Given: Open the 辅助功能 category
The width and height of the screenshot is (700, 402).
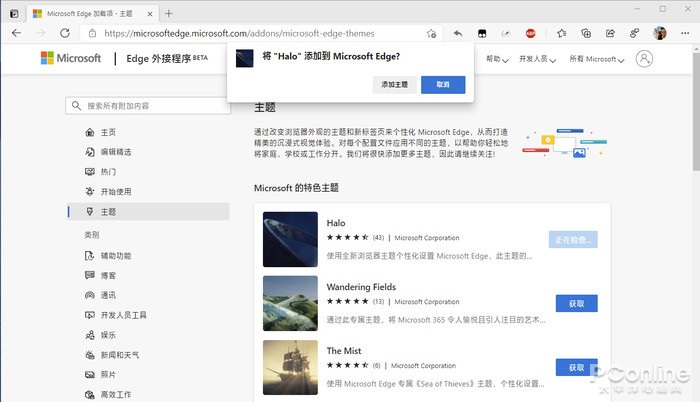Looking at the screenshot, I should tap(115, 256).
